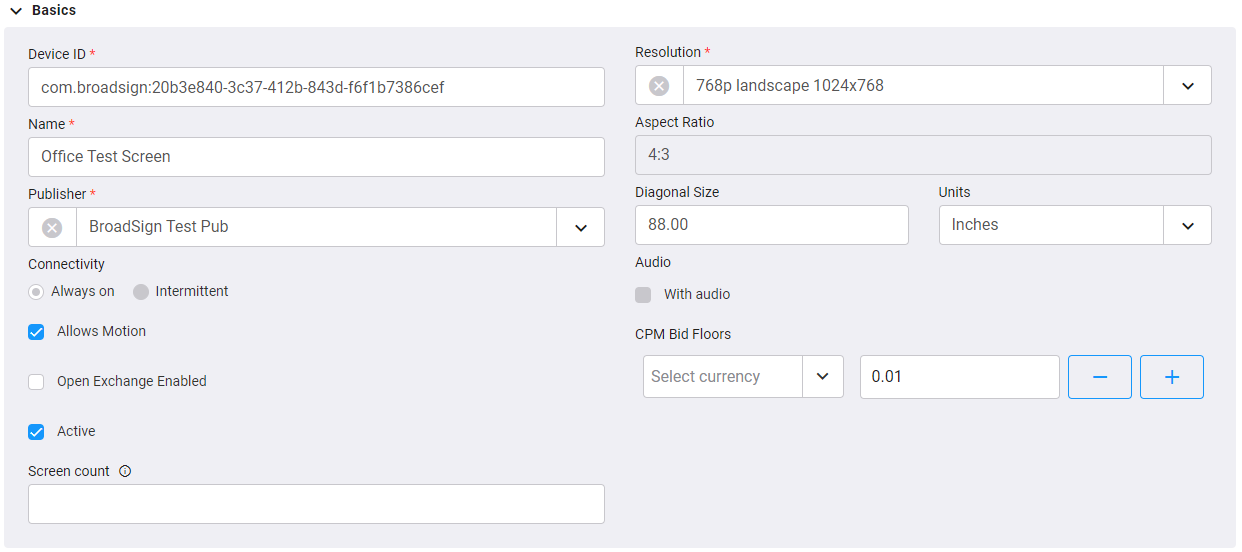Clear the selected Resolution value

(x=659, y=86)
